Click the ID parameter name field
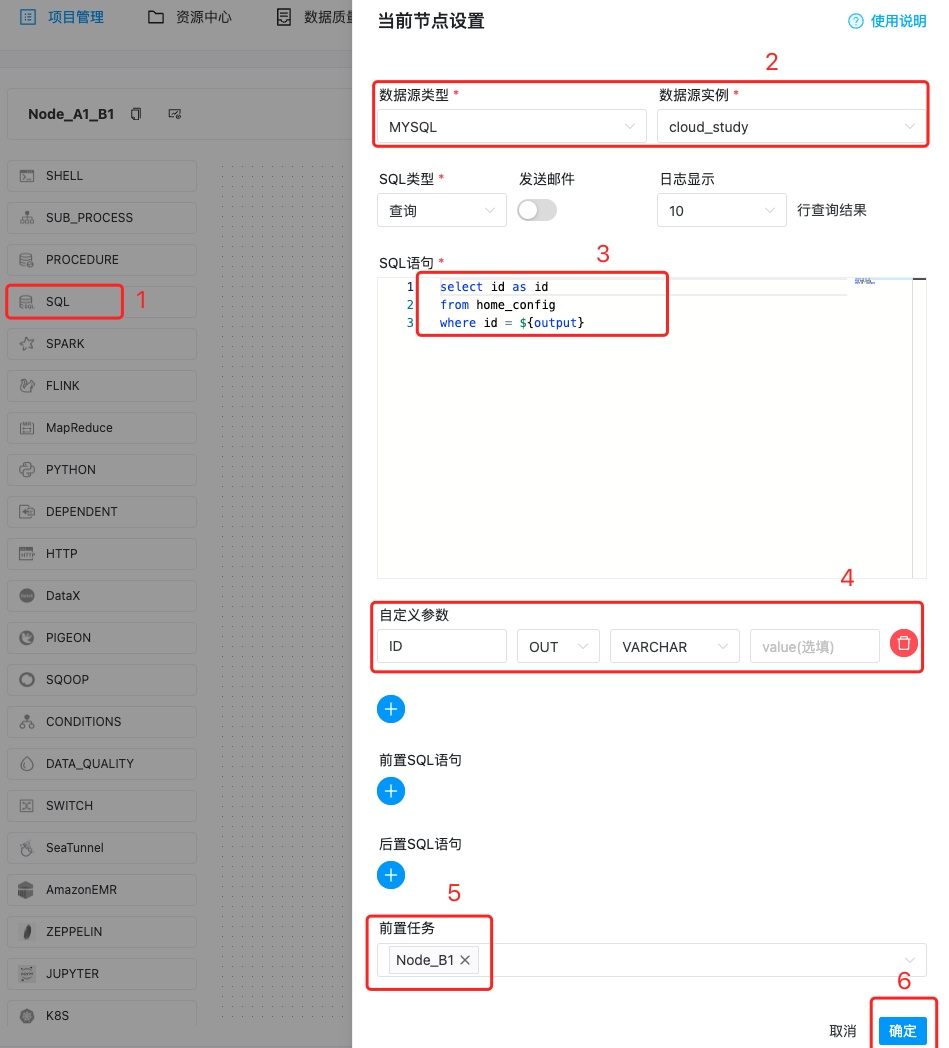Screen dimensions: 949x1048 coord(442,646)
